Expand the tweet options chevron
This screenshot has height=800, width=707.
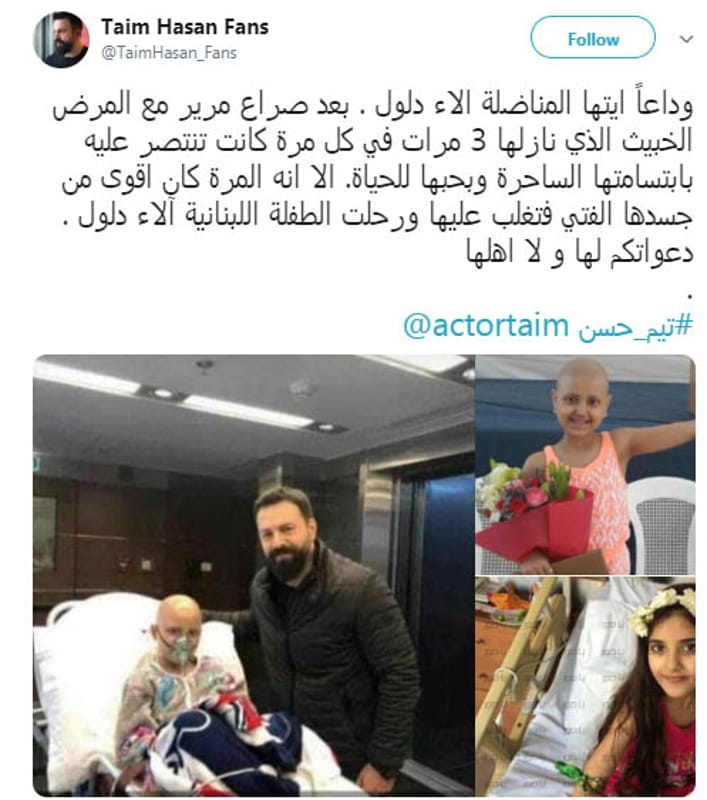(687, 39)
